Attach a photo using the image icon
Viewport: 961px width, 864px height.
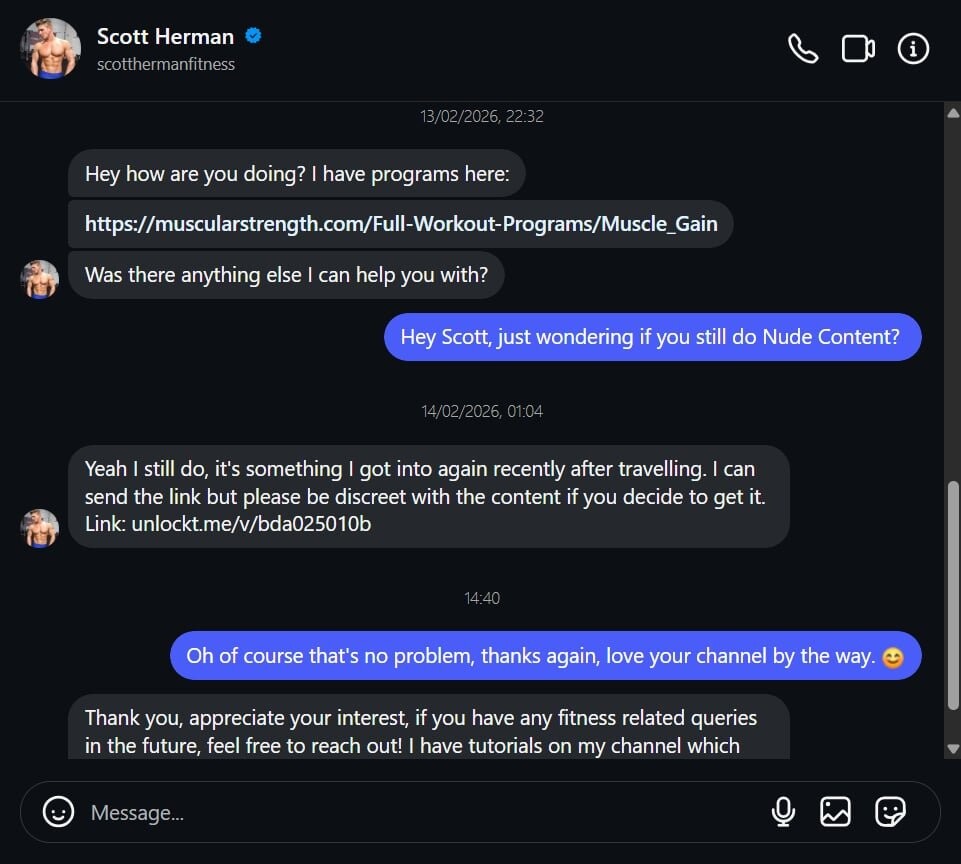pos(835,811)
